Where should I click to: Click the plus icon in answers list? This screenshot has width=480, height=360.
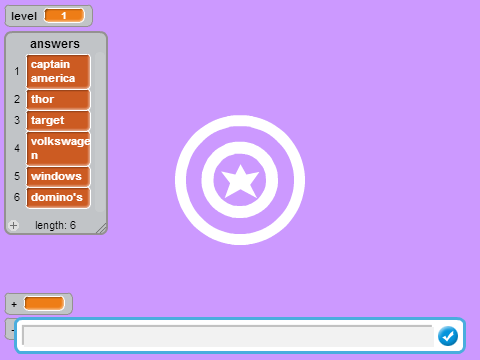point(13,225)
